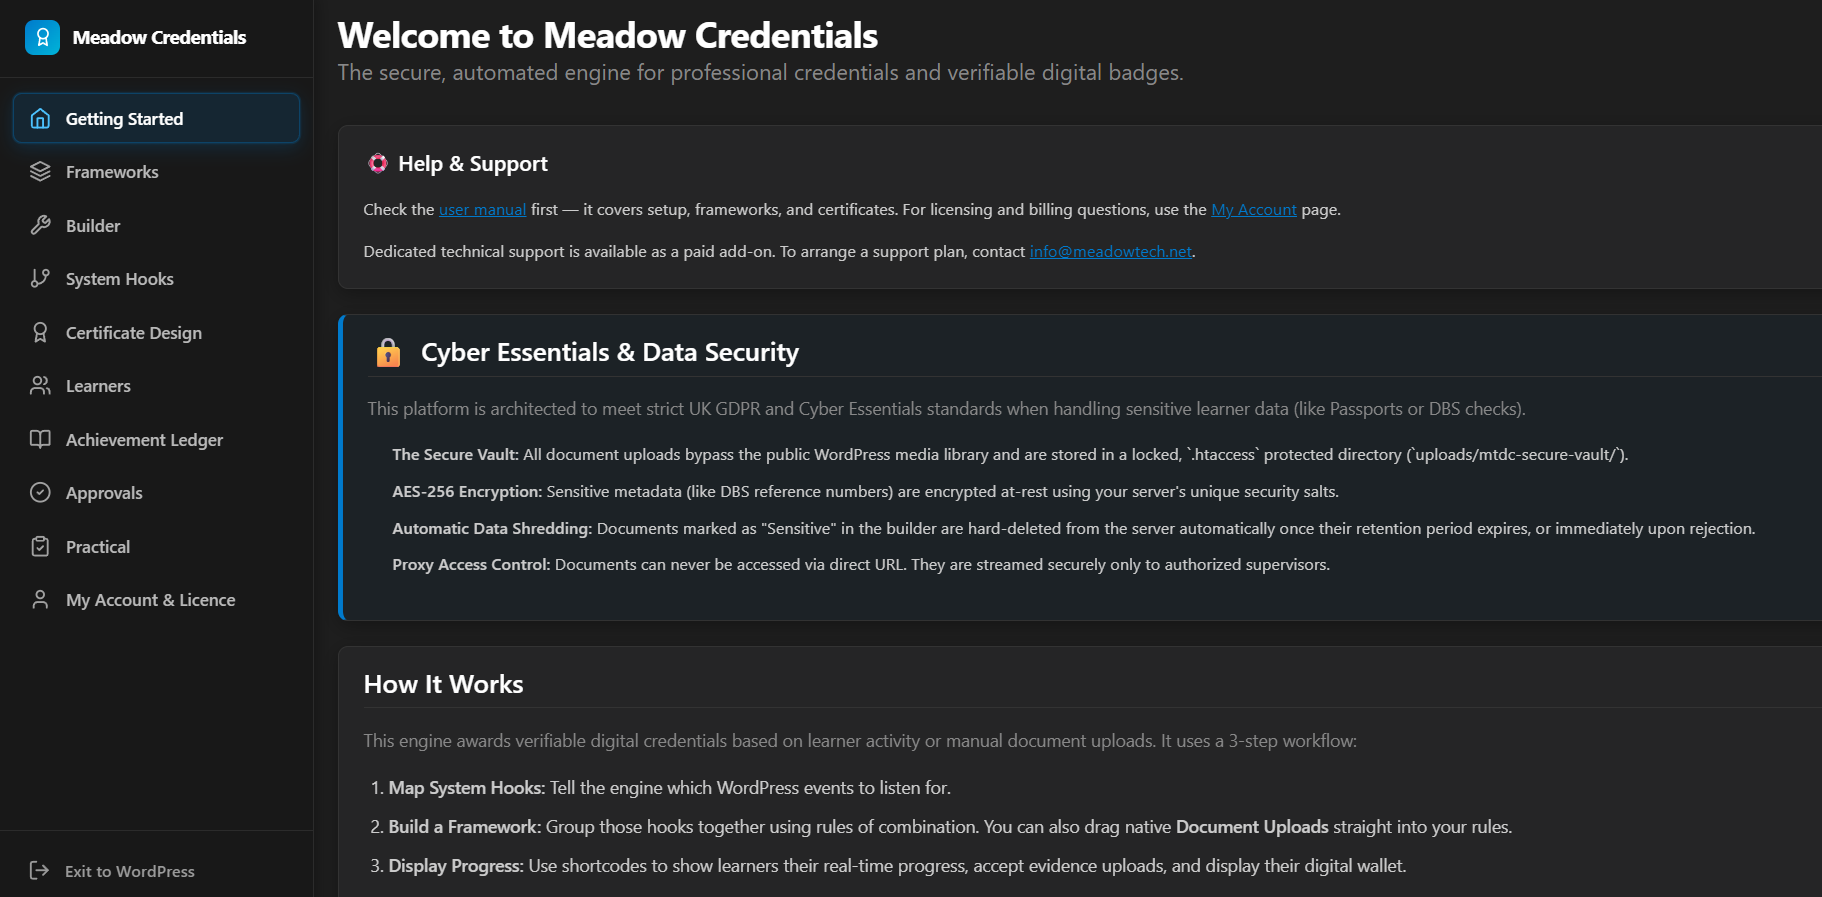1822x897 pixels.
Task: Click the My Account person icon
Action: pos(40,600)
